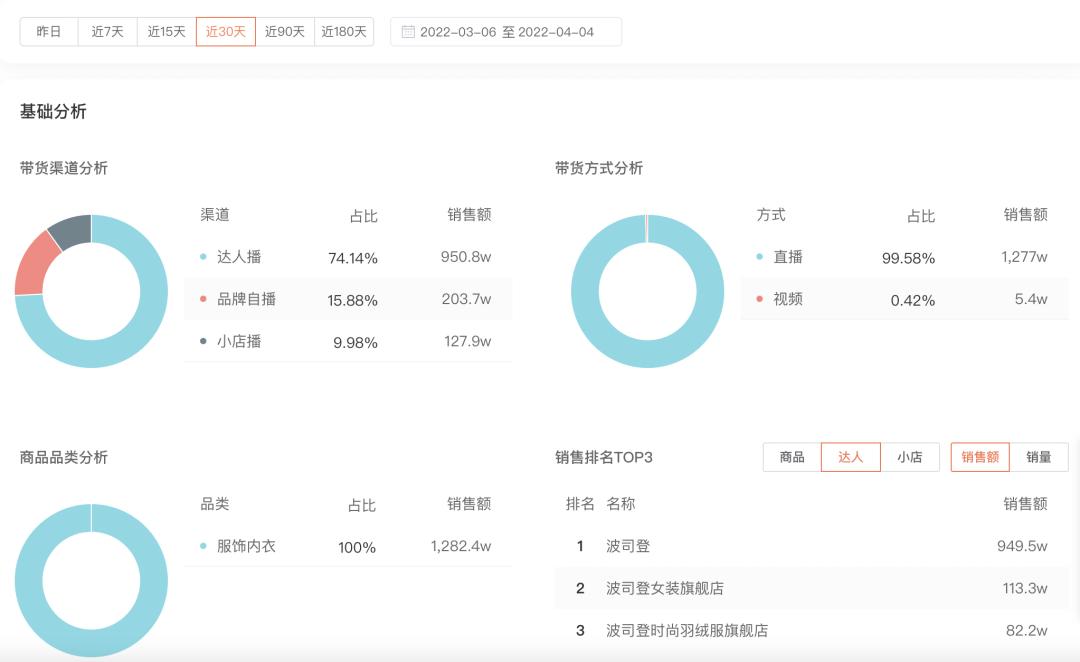Viewport: 1080px width, 662px height.
Task: Select the 达人 ranking tab
Action: tap(850, 456)
